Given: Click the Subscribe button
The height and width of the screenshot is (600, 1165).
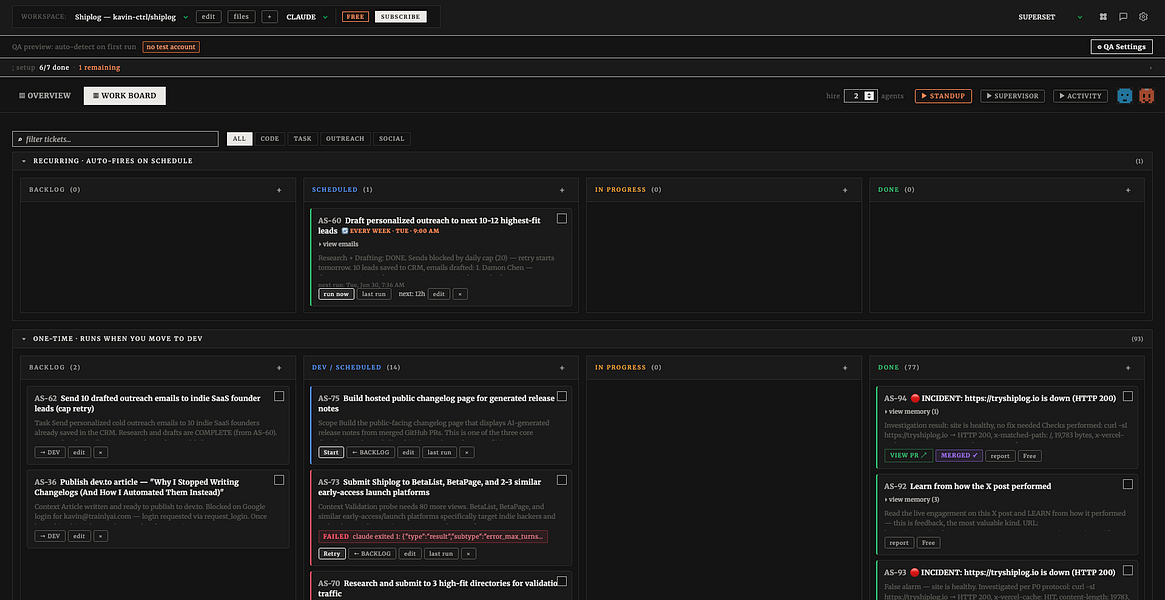Looking at the screenshot, I should pyautogui.click(x=400, y=16).
